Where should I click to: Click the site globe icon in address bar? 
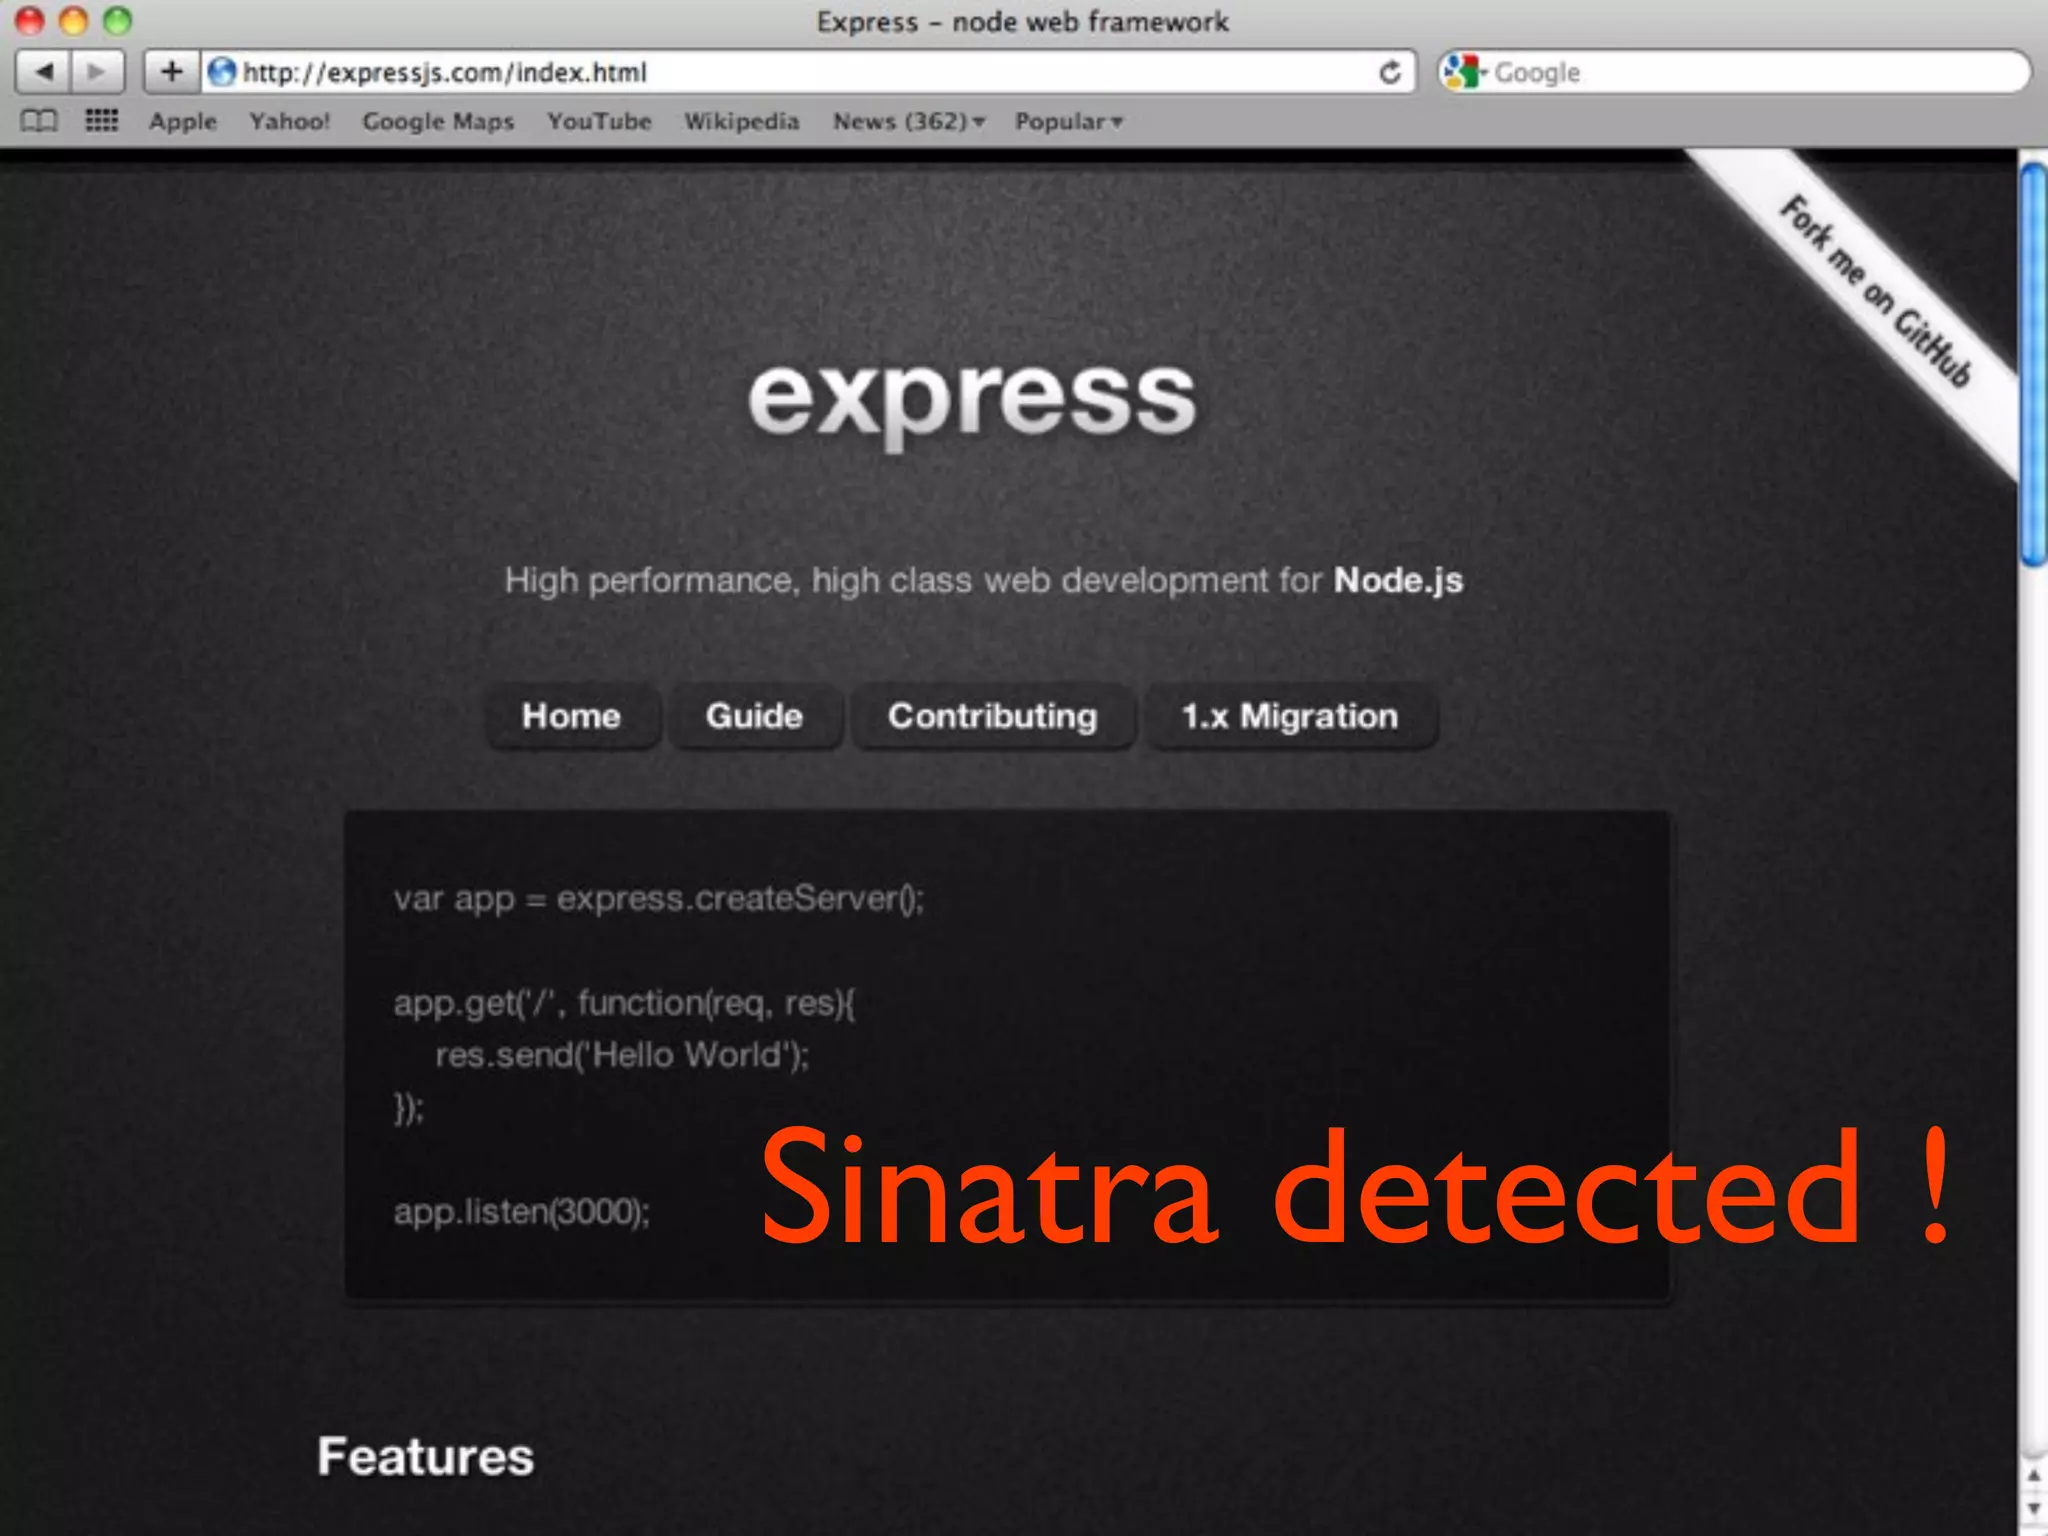(x=221, y=72)
